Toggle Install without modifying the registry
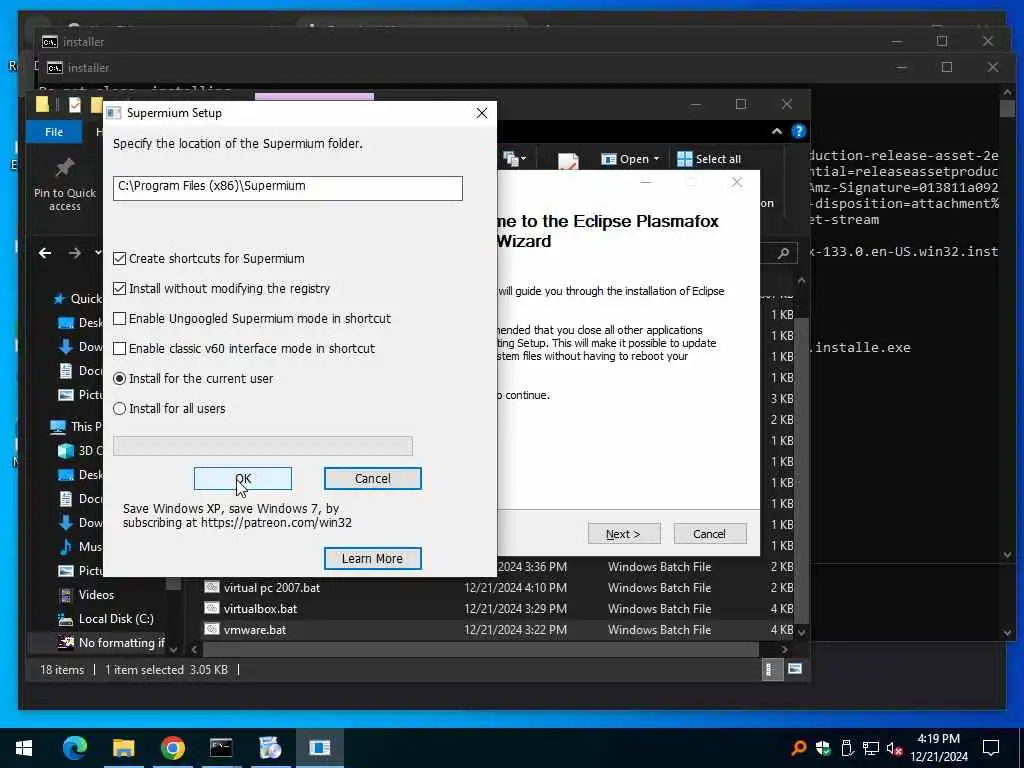 (x=120, y=289)
